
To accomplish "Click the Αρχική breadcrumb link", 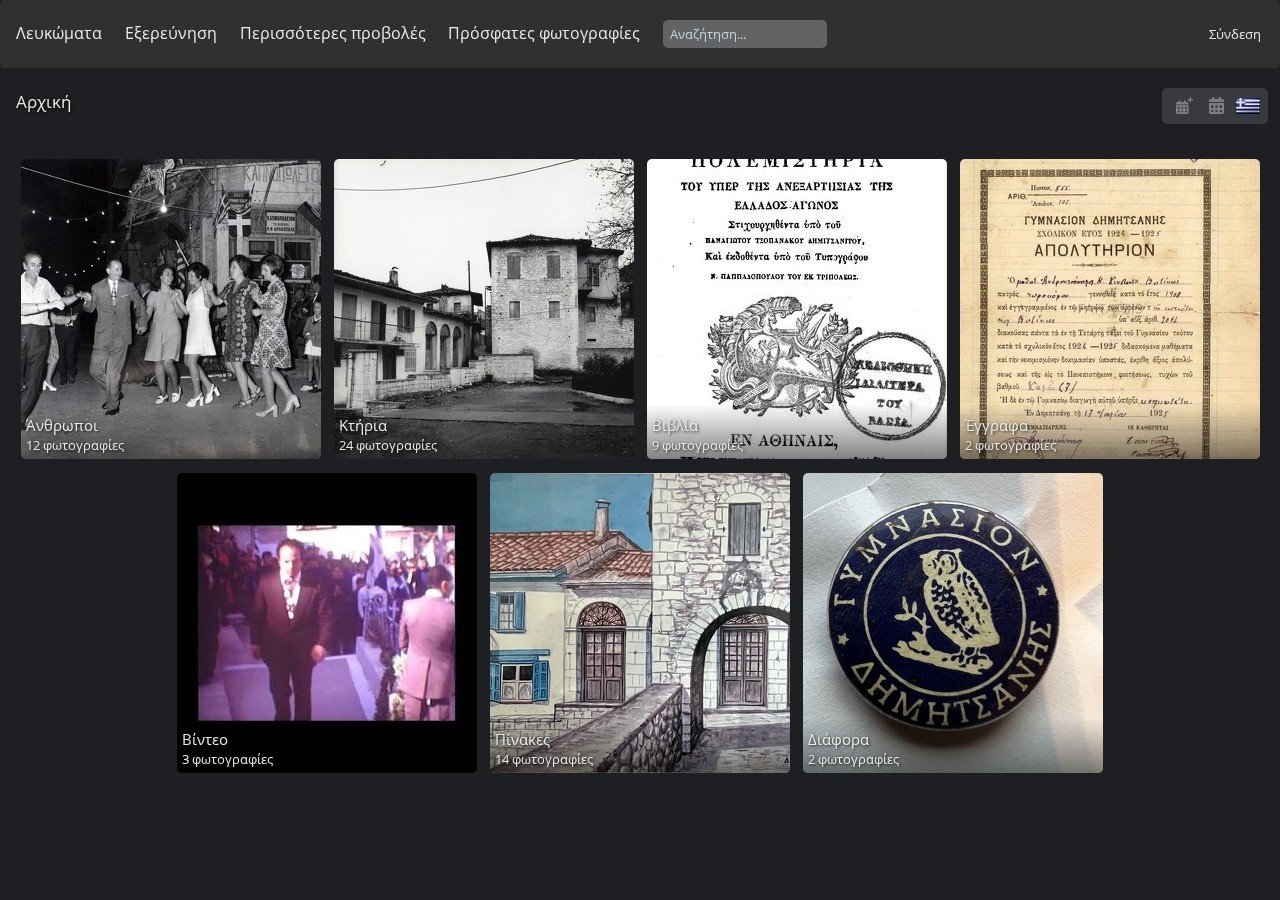I will pos(43,102).
